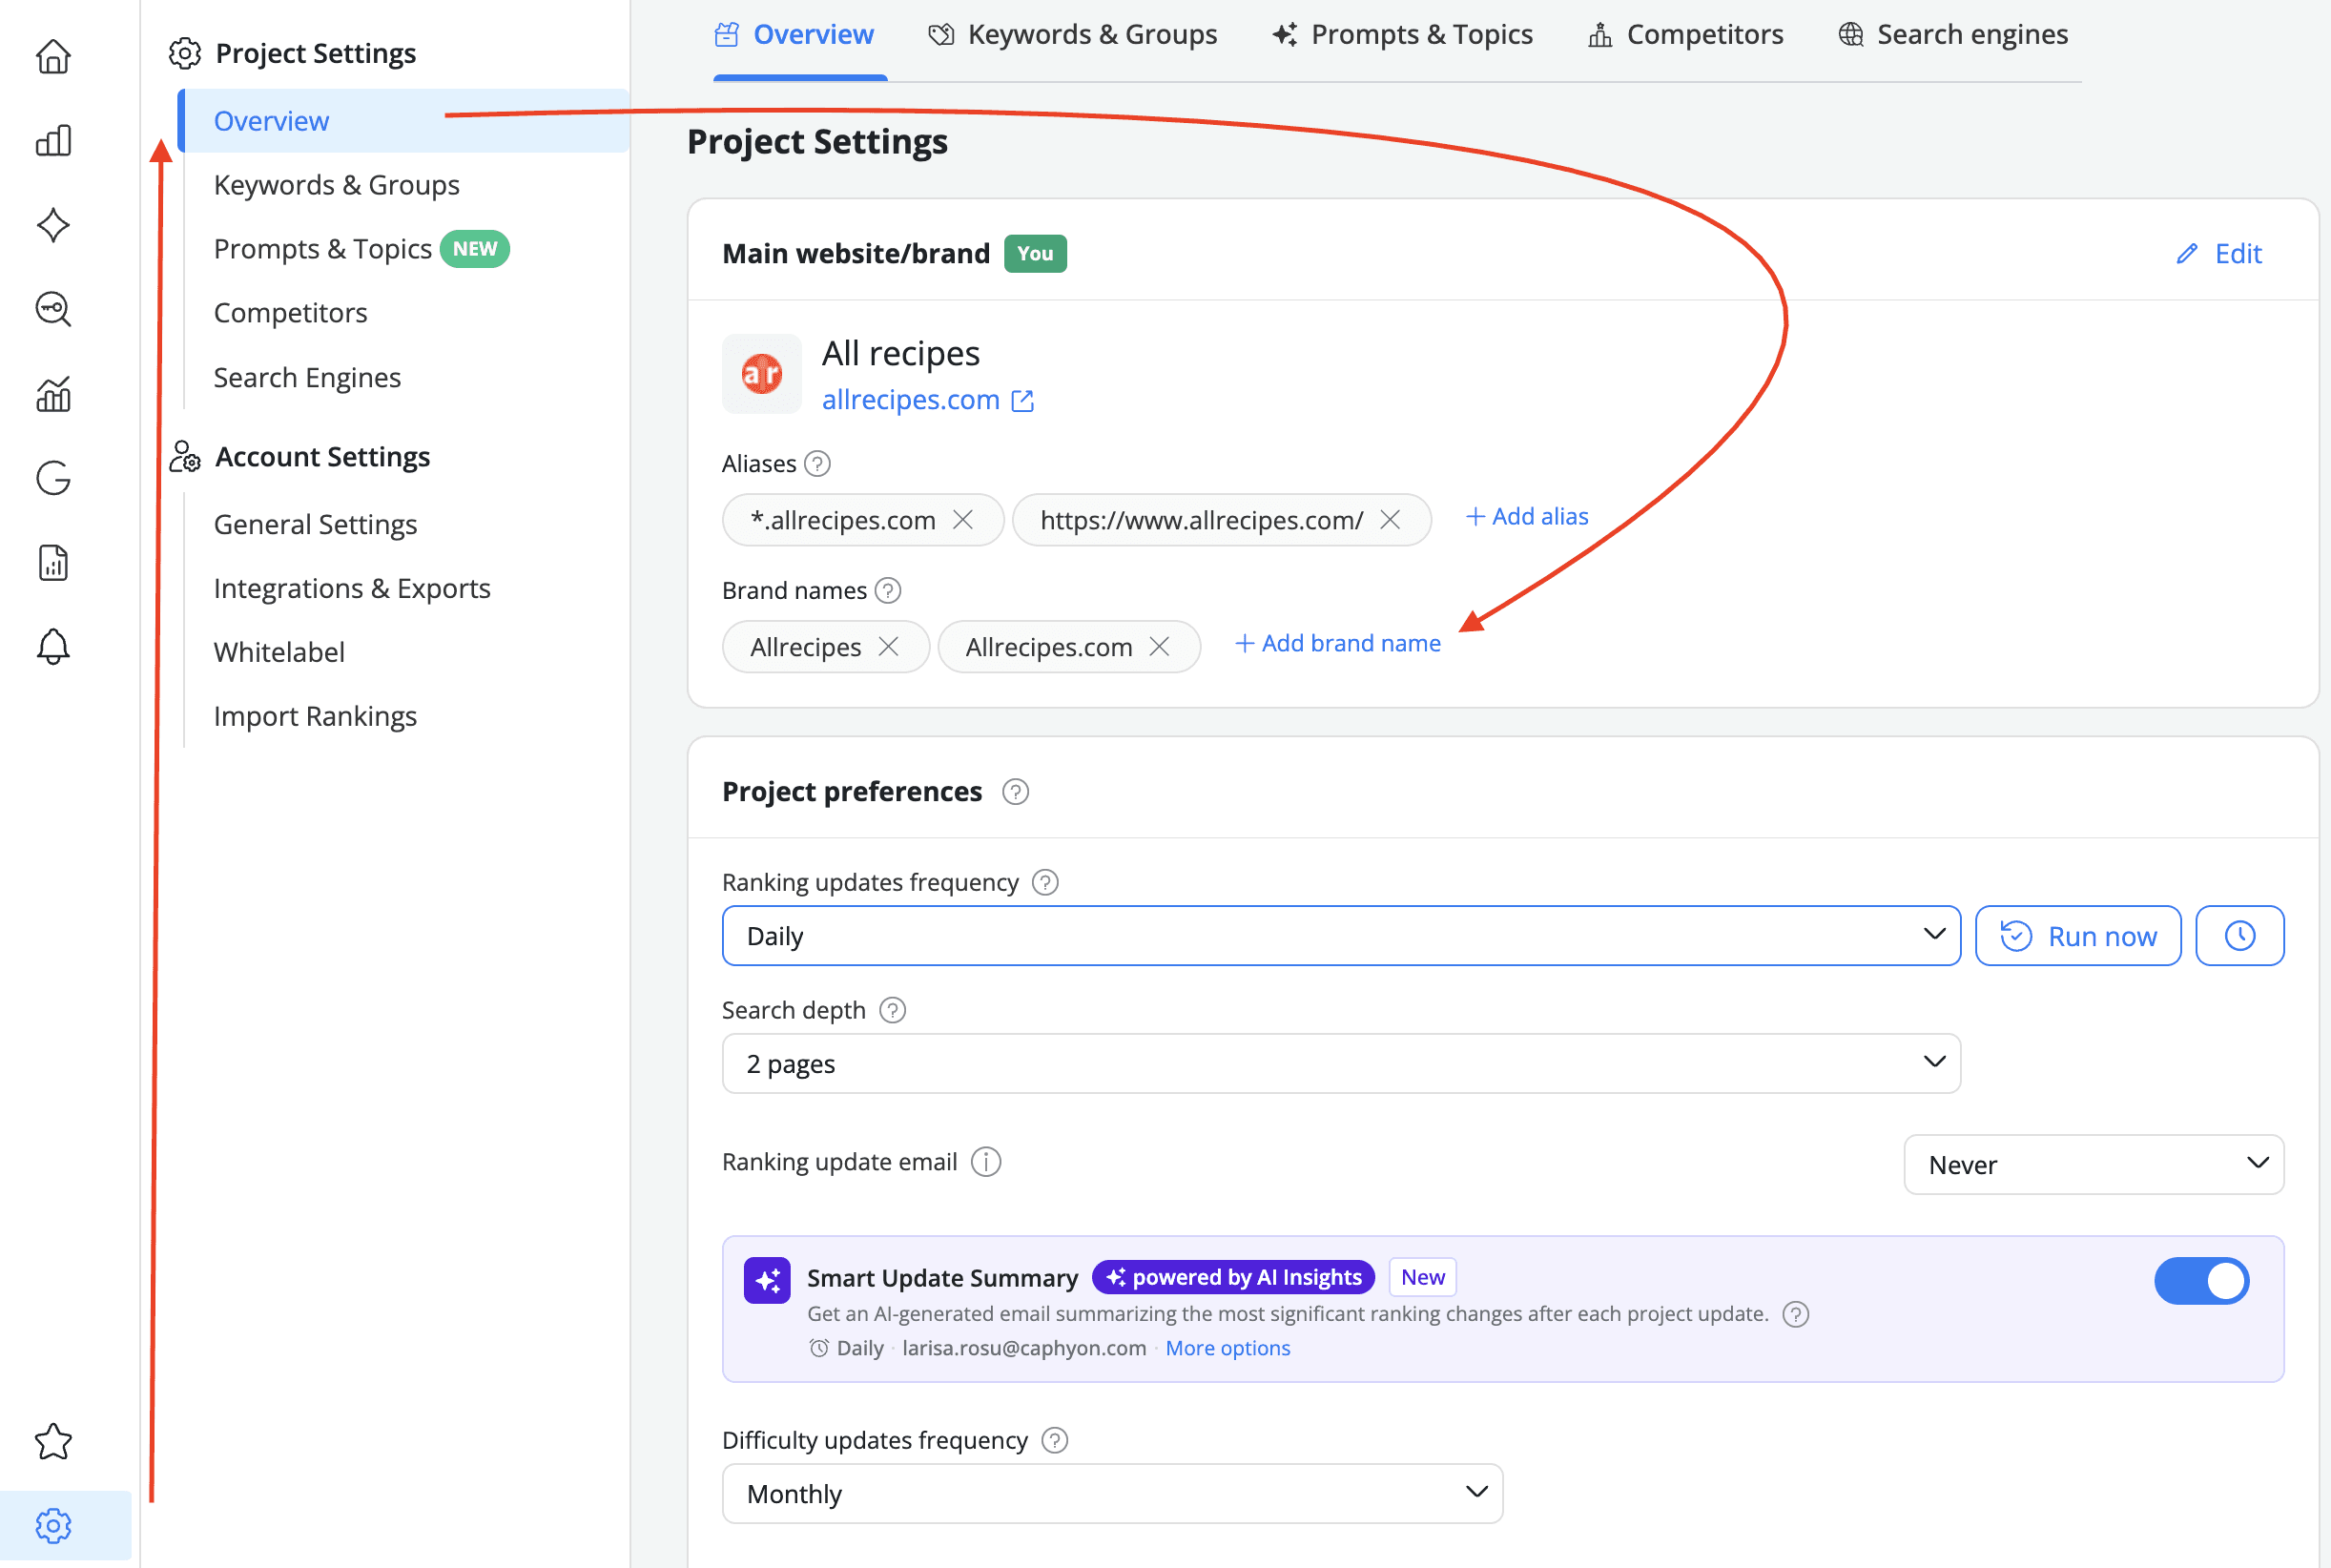Click the powered by AI Insights badge

pos(1234,1277)
